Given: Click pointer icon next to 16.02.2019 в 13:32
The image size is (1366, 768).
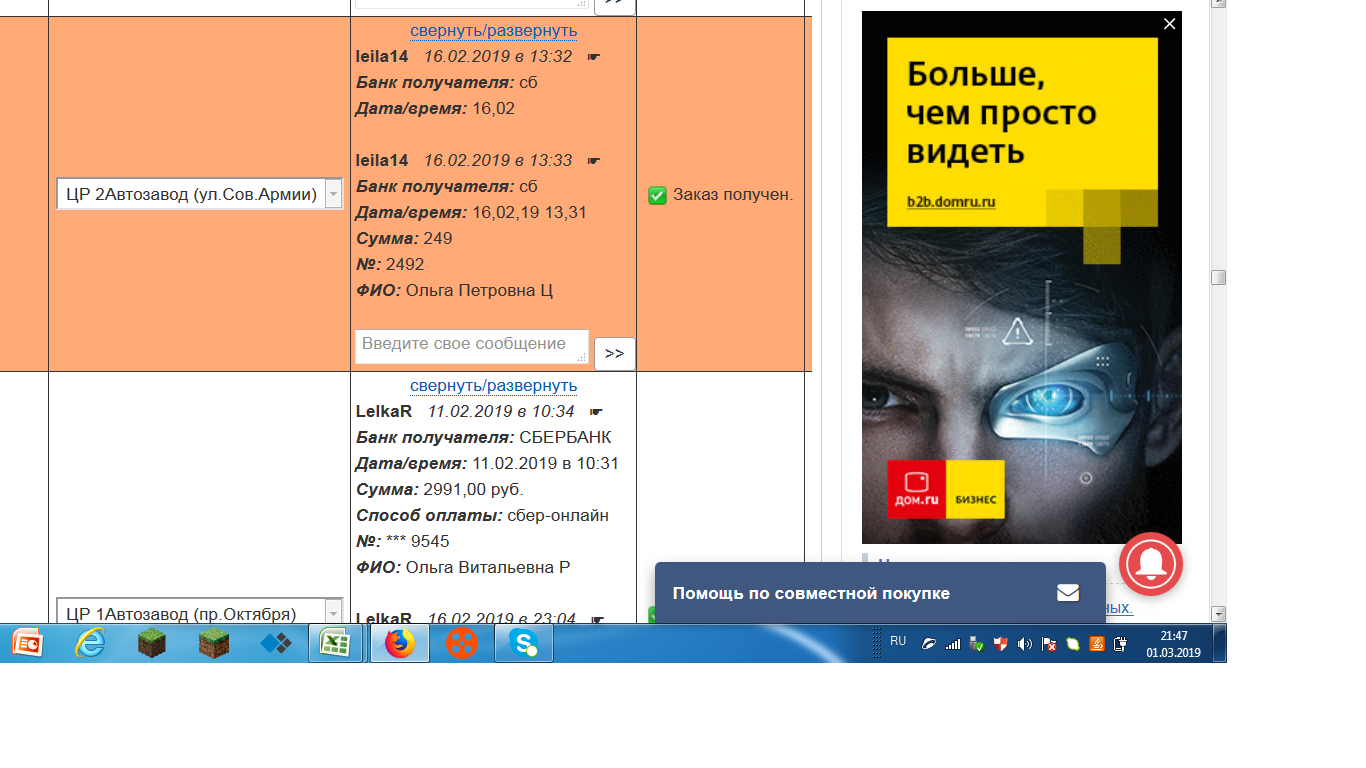Looking at the screenshot, I should 593,57.
